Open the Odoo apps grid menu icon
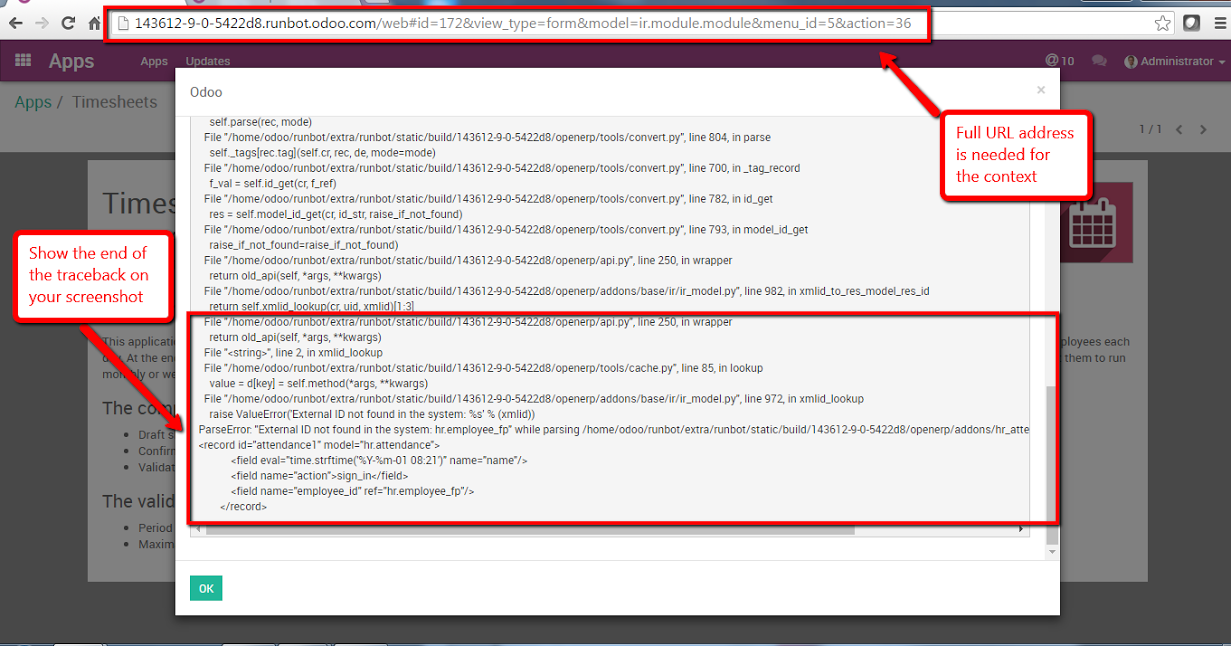This screenshot has width=1231, height=646. [x=22, y=61]
